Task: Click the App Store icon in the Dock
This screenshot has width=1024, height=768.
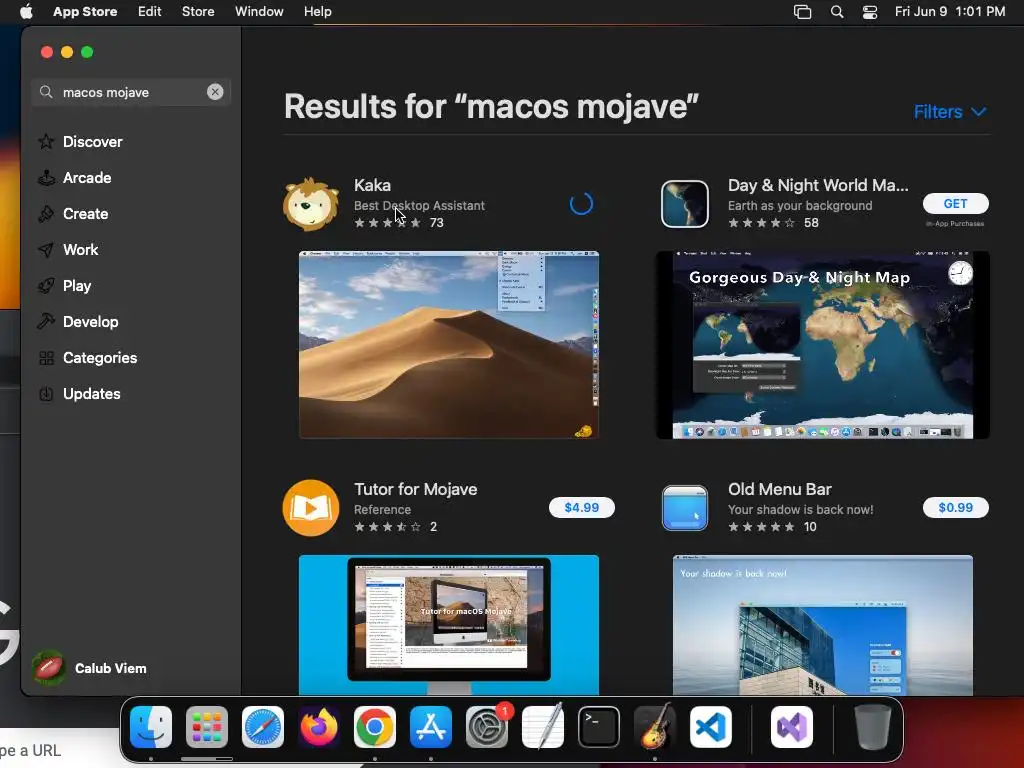Action: (x=431, y=727)
